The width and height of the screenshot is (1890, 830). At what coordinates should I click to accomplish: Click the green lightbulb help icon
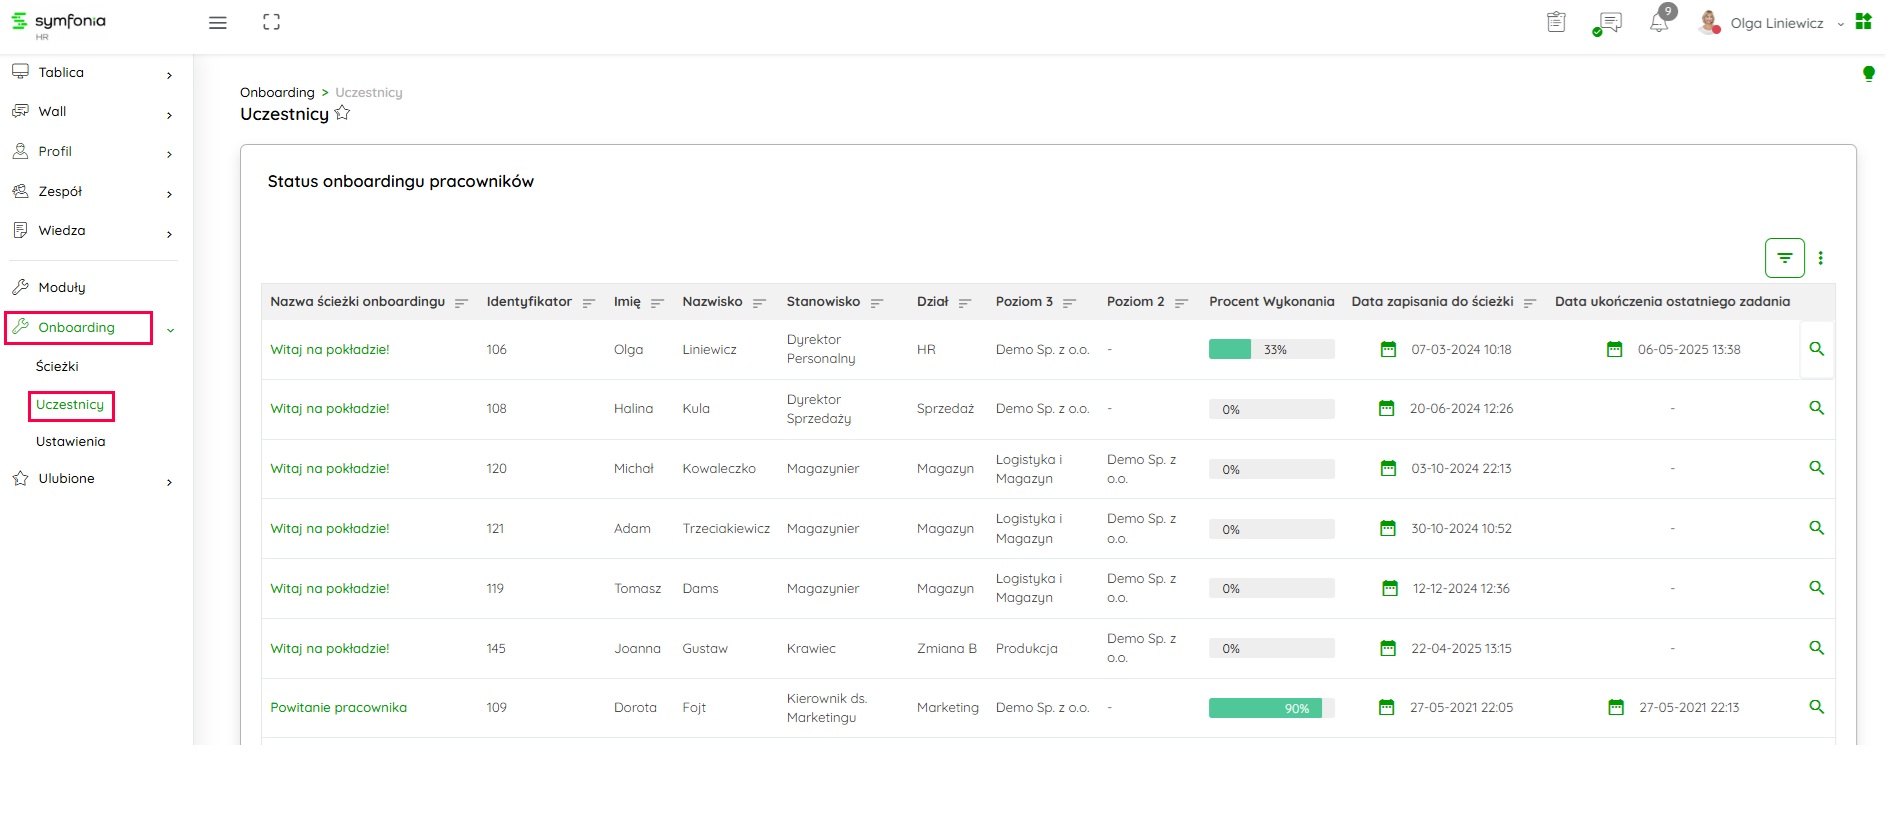coord(1868,73)
